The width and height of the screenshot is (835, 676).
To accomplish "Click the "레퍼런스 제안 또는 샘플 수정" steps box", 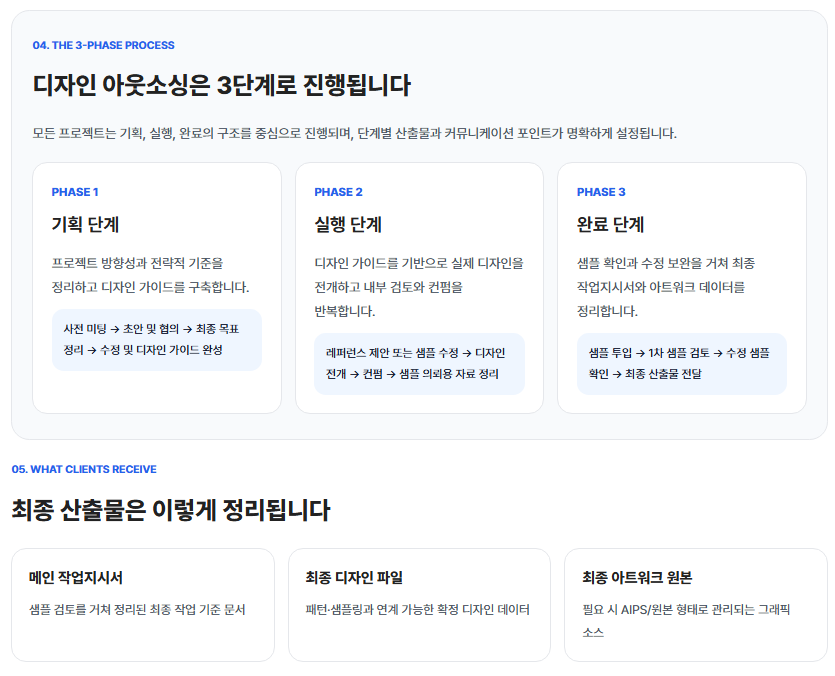I will pyautogui.click(x=418, y=364).
